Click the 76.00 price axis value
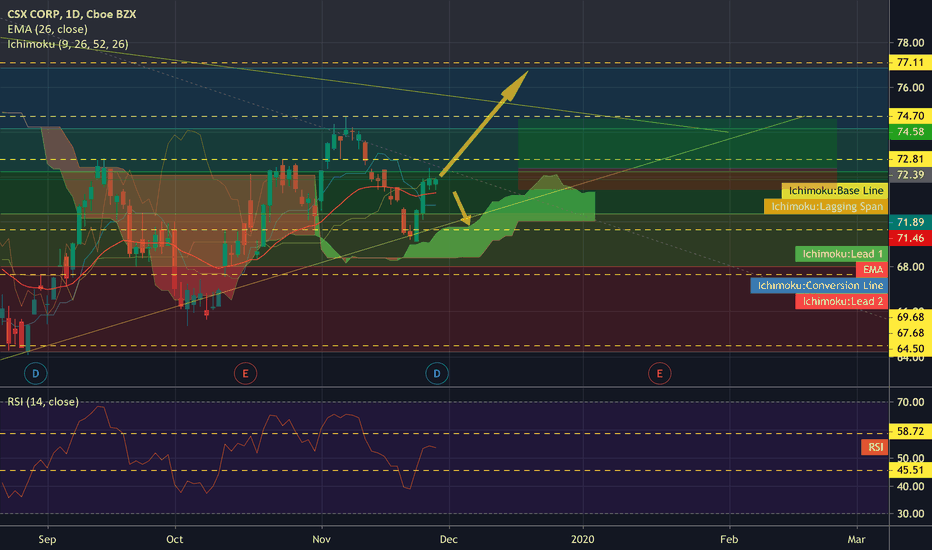The width and height of the screenshot is (932, 550). (x=911, y=87)
